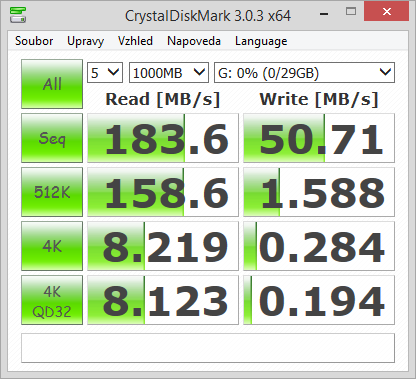The image size is (416, 379).
Task: Click the empty comment field at bottom
Action: [x=208, y=348]
